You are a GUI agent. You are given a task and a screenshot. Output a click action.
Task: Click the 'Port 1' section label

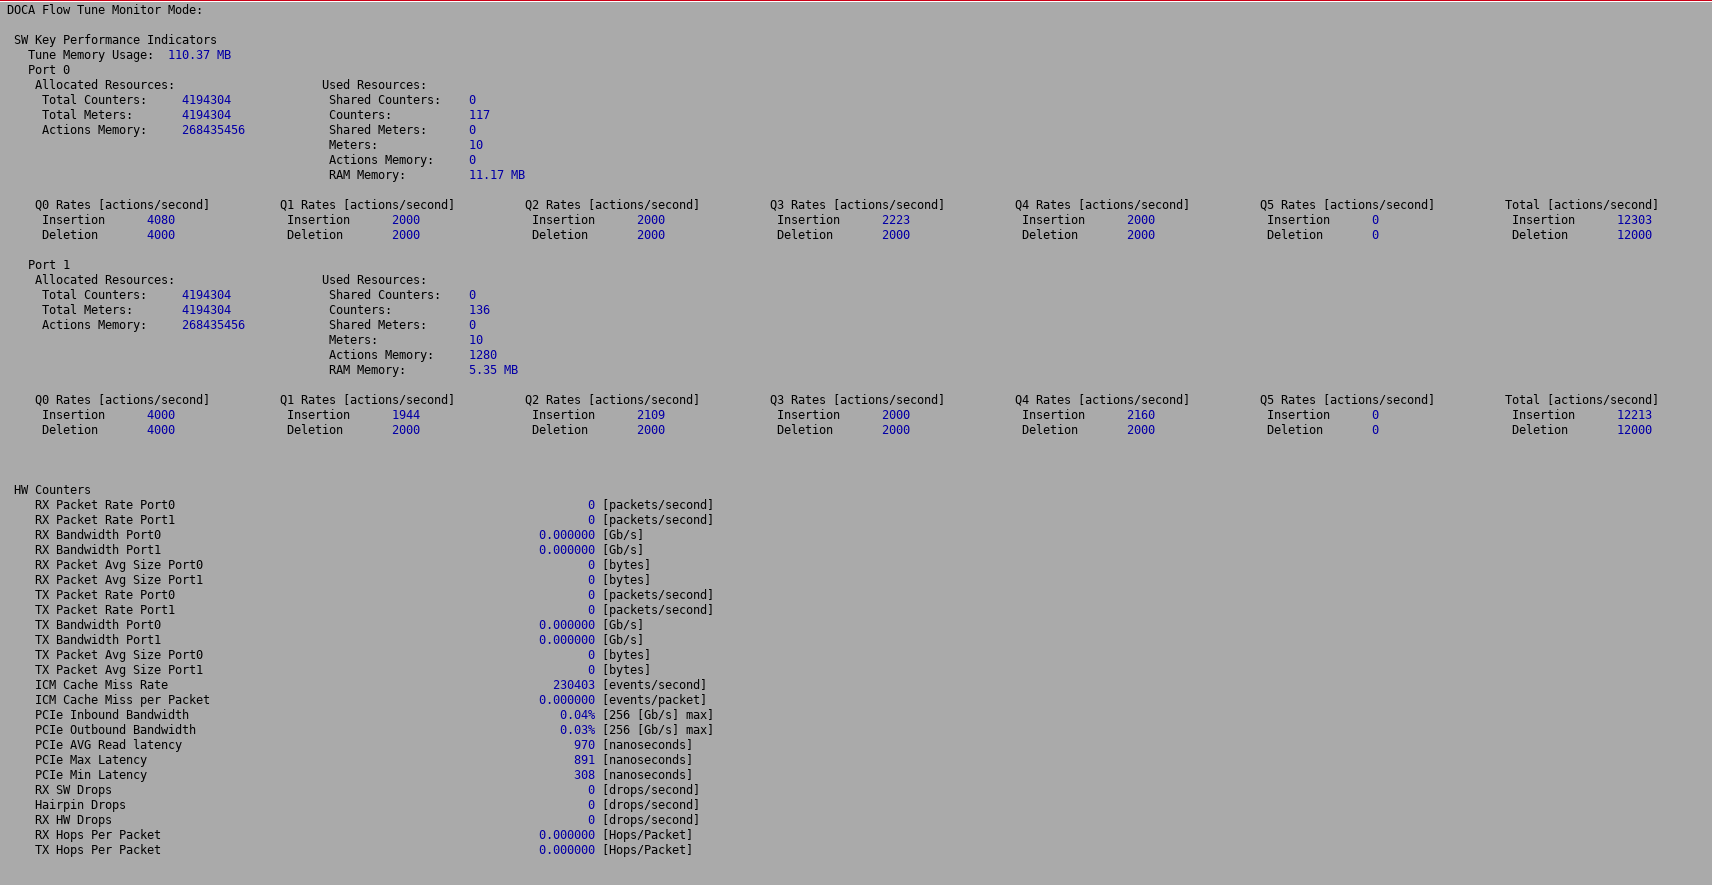[49, 265]
